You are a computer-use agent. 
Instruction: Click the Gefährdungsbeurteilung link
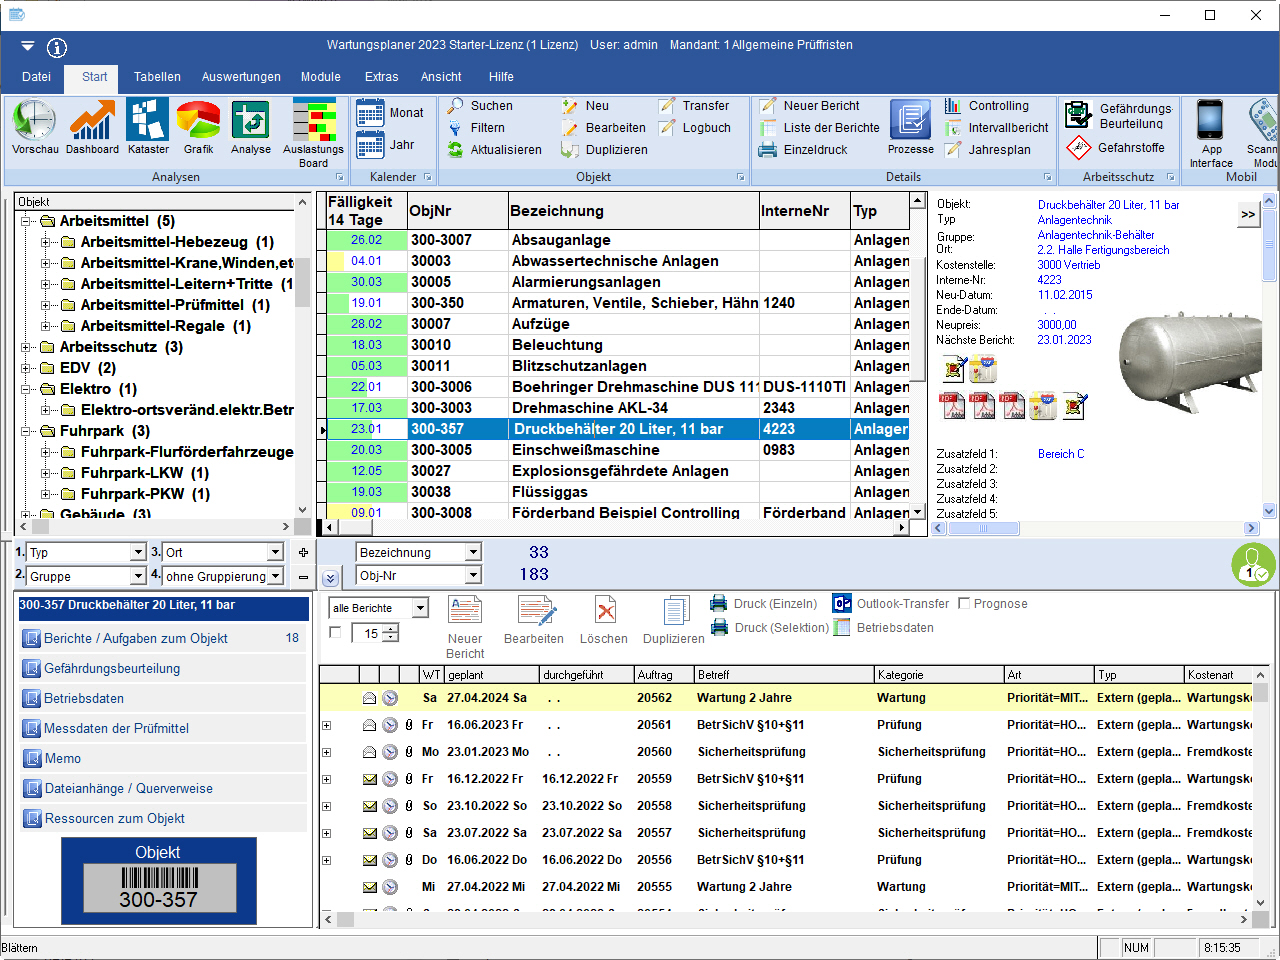[112, 668]
